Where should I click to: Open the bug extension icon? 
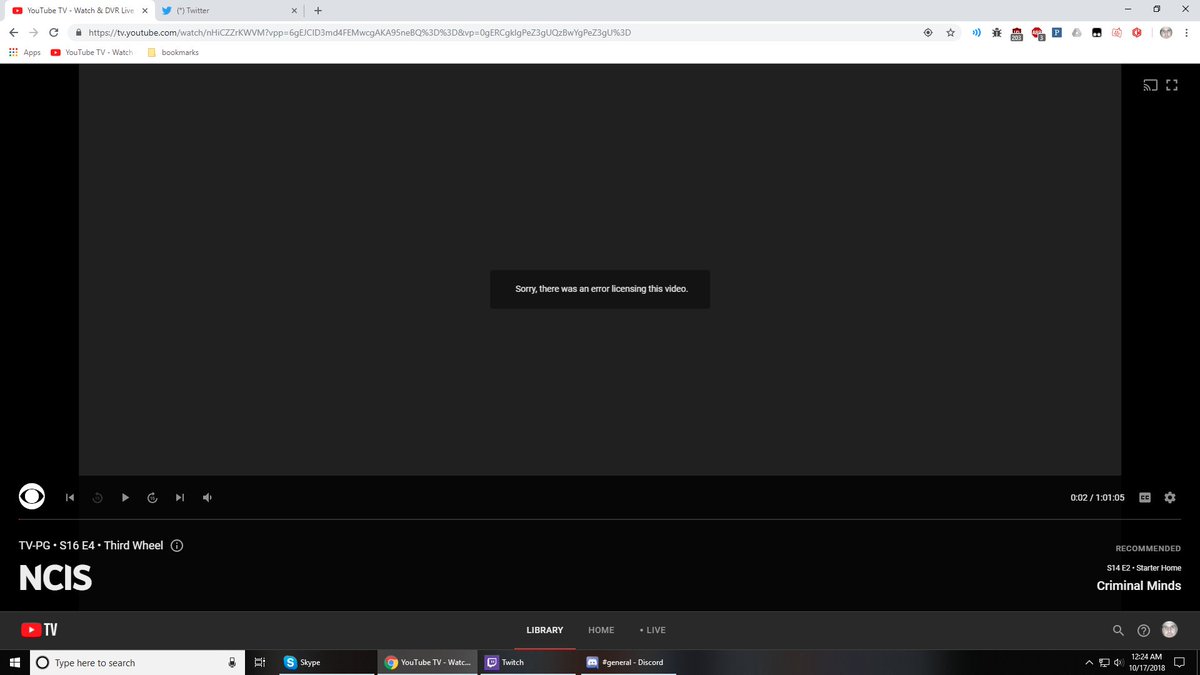click(x=997, y=32)
